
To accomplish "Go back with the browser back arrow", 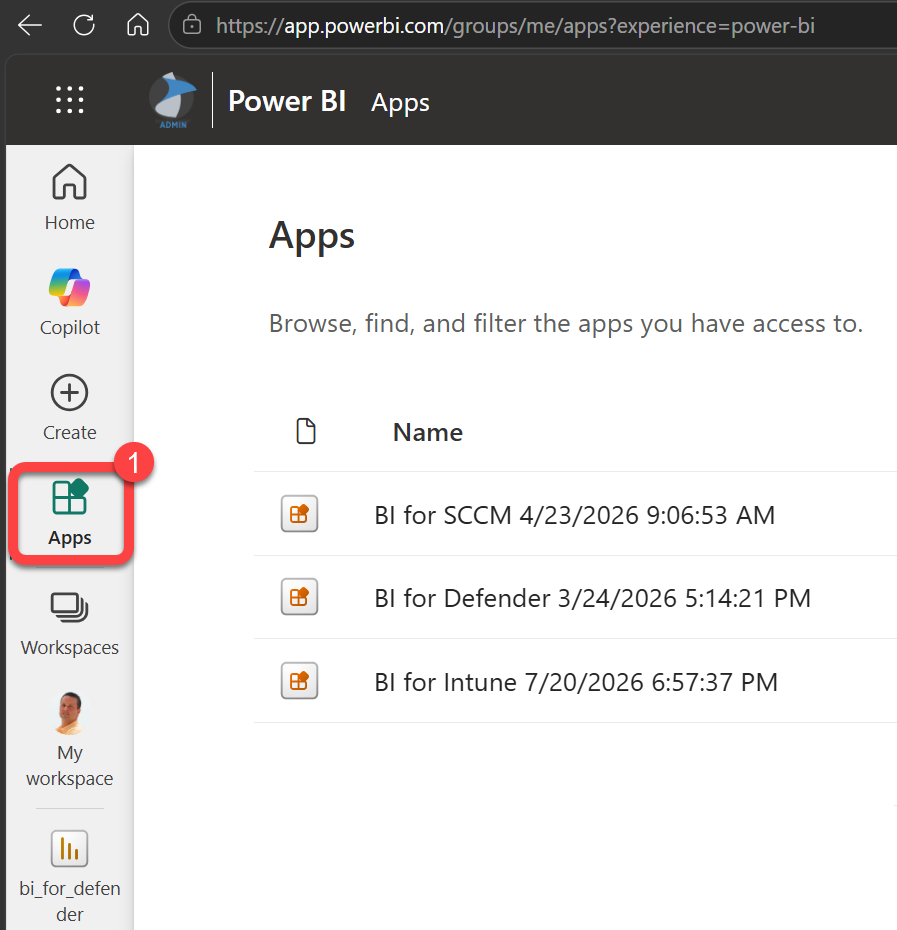I will click(30, 26).
